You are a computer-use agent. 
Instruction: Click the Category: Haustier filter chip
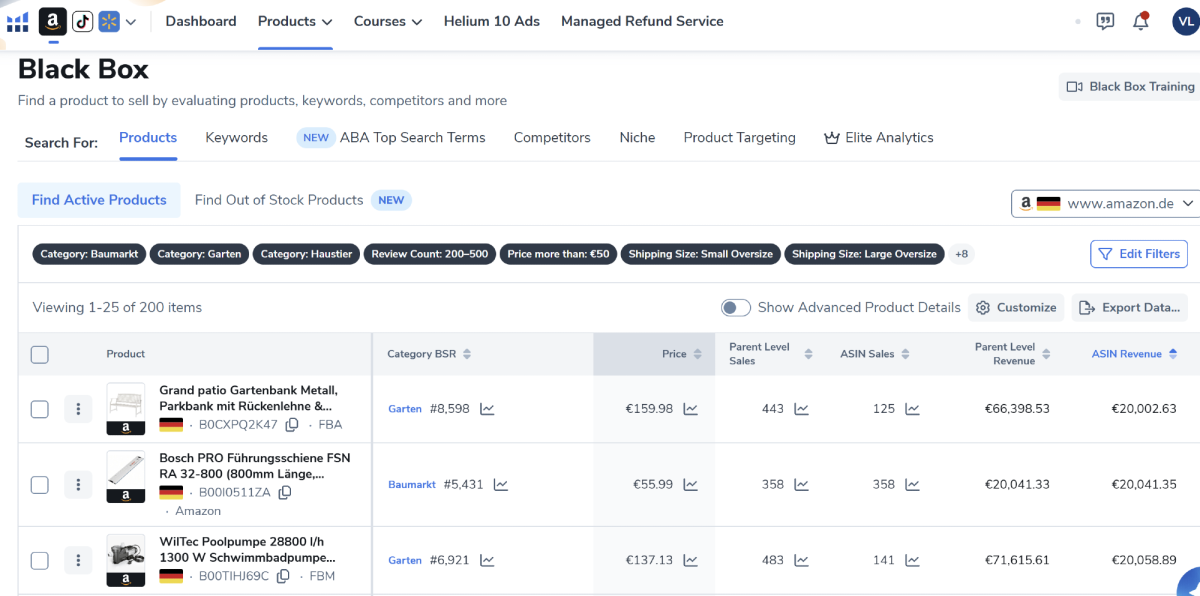point(306,254)
